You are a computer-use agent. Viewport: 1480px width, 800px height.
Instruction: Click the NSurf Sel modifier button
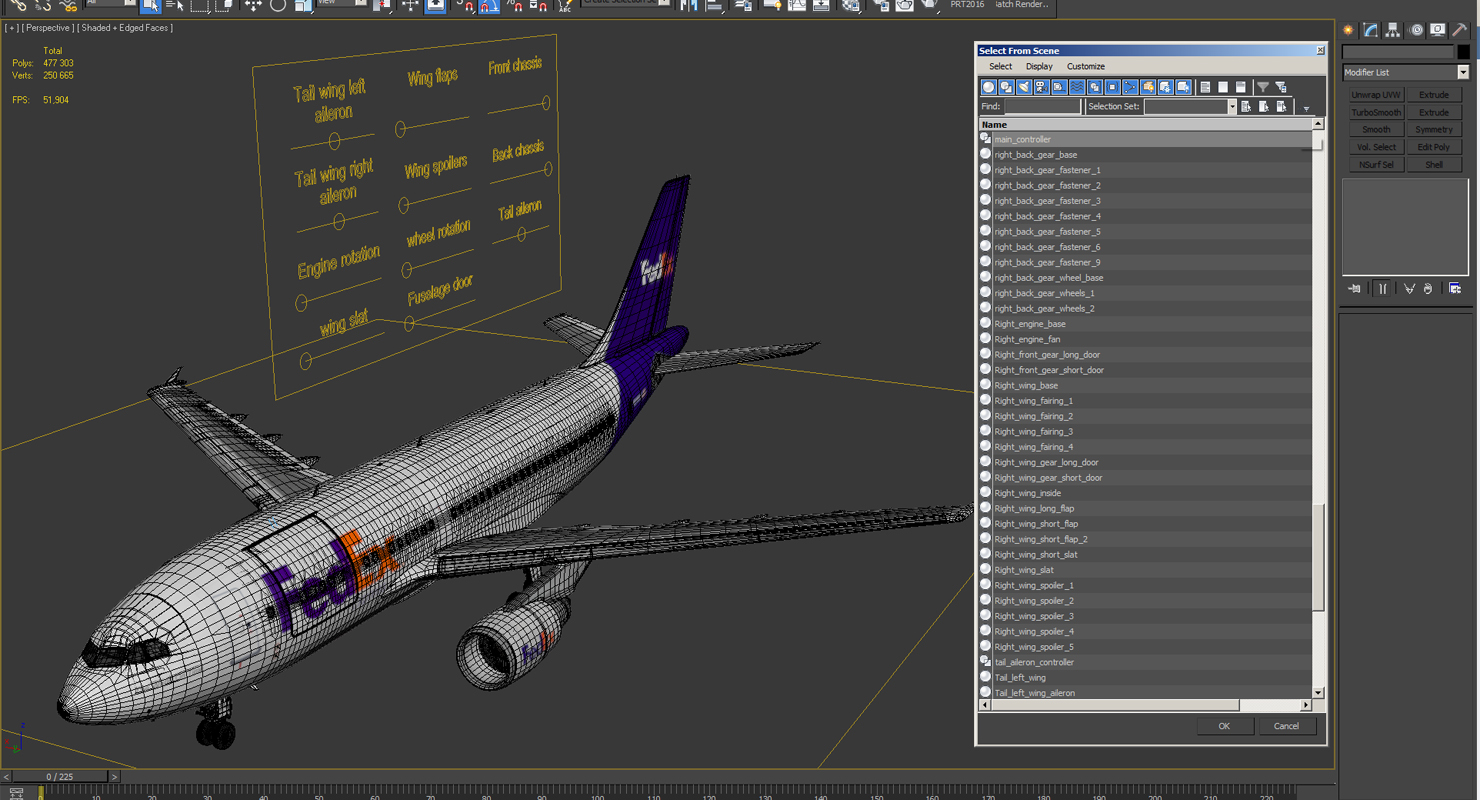pos(1376,164)
